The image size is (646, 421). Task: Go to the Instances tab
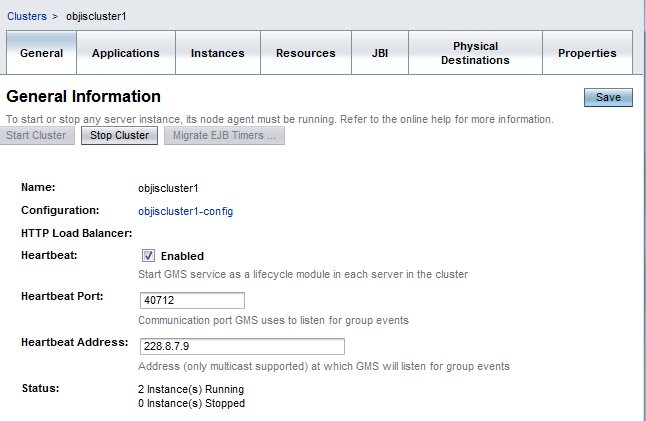(x=217, y=53)
